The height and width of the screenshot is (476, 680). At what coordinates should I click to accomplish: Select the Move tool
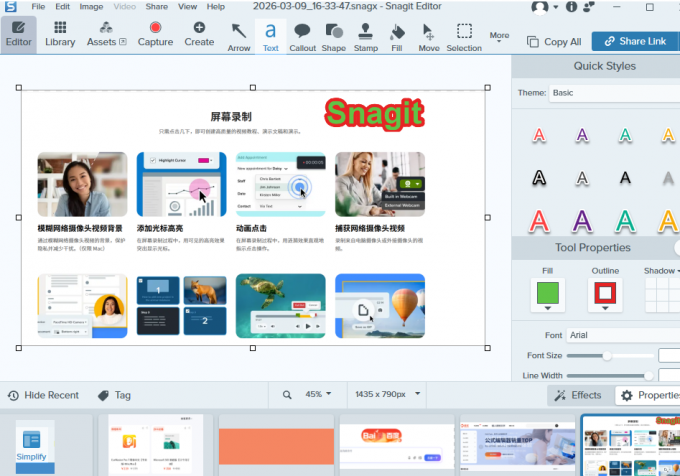tap(428, 37)
